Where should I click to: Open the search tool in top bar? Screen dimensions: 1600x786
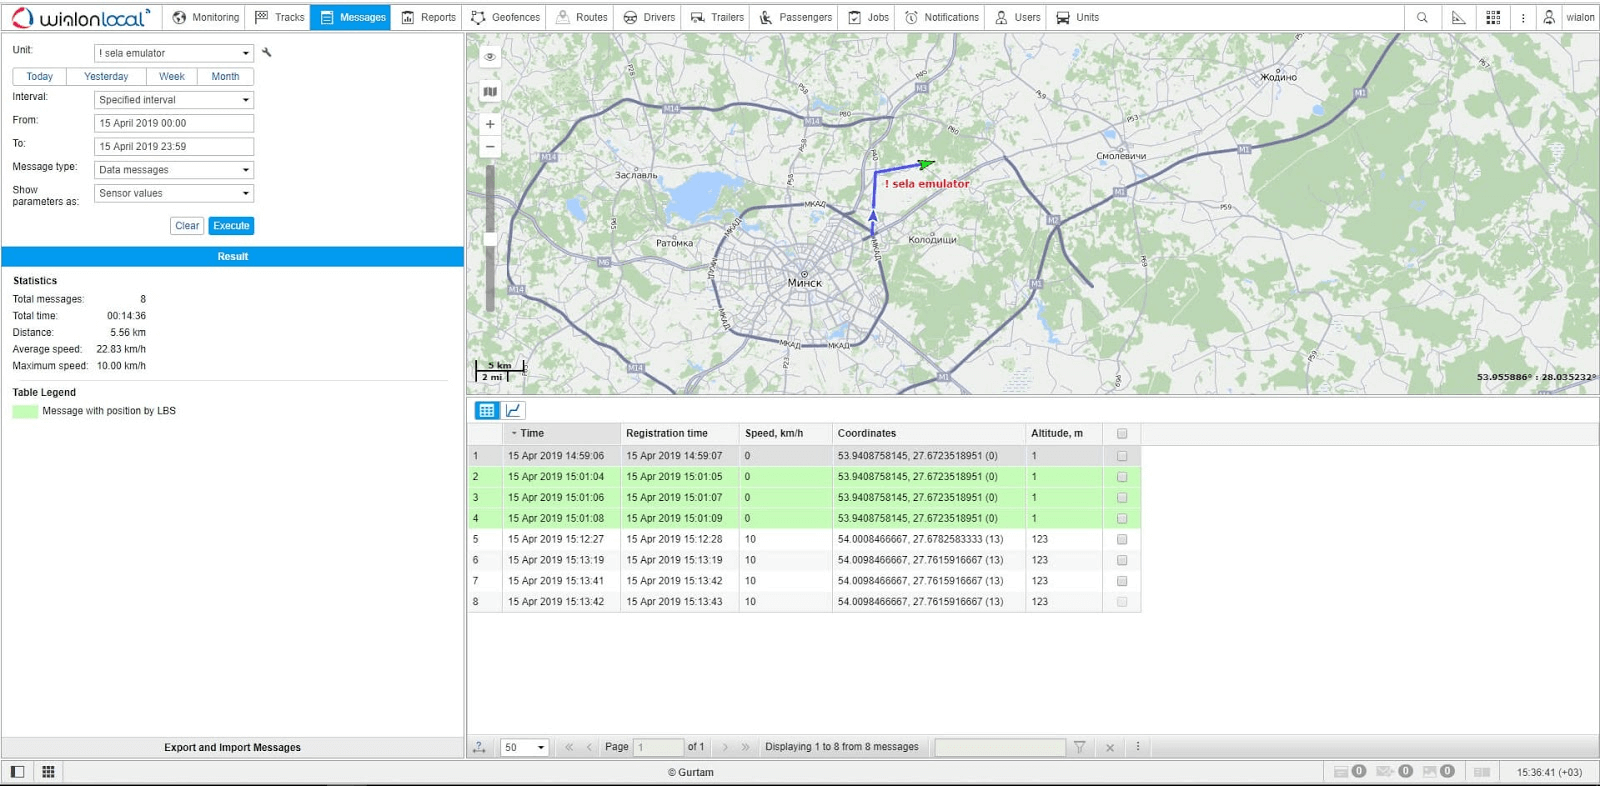click(1422, 17)
